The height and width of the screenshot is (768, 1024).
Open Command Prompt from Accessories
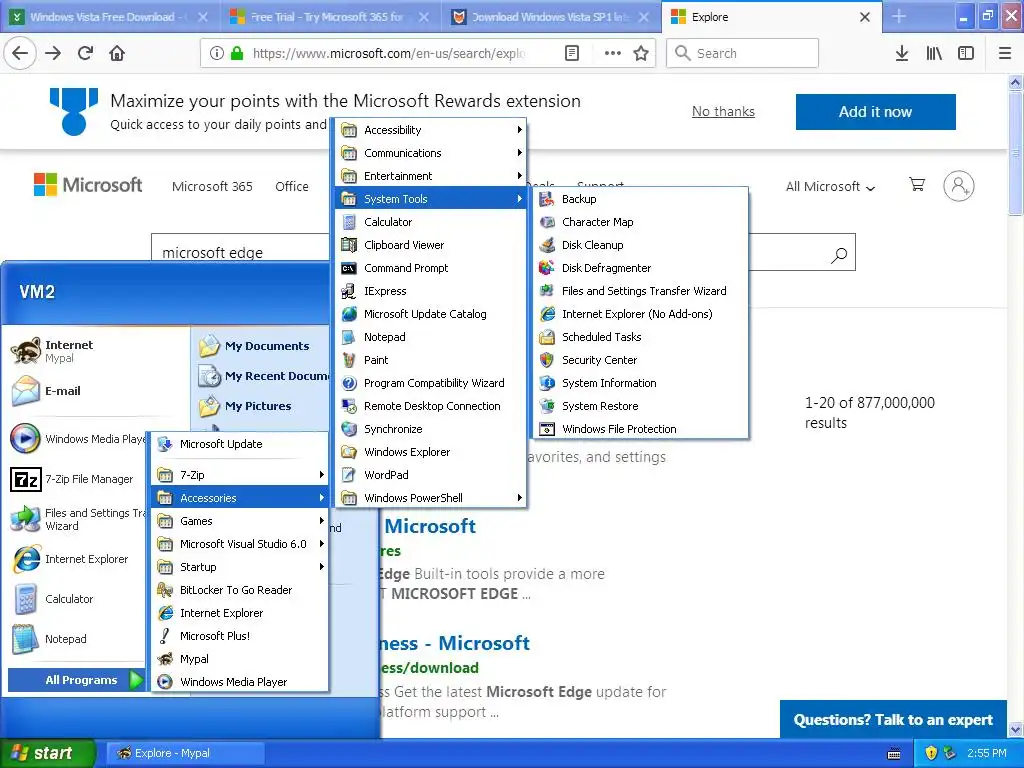tap(431, 268)
